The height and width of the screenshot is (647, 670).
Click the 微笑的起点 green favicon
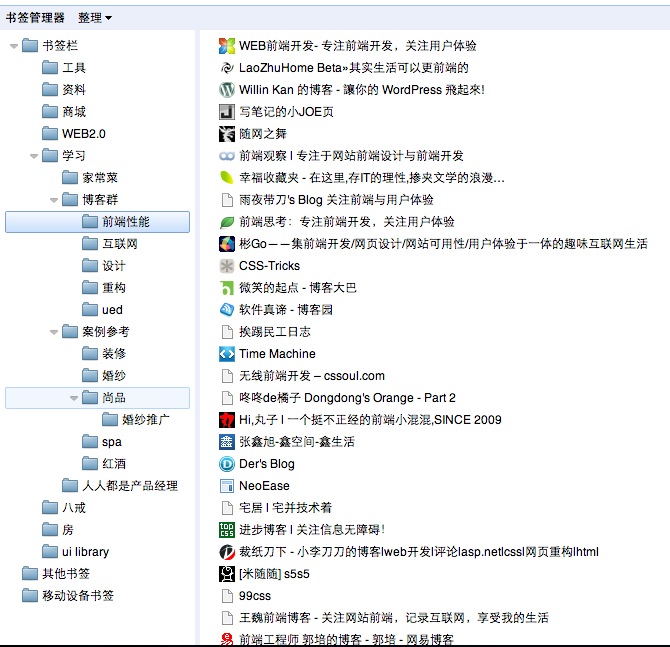point(227,288)
